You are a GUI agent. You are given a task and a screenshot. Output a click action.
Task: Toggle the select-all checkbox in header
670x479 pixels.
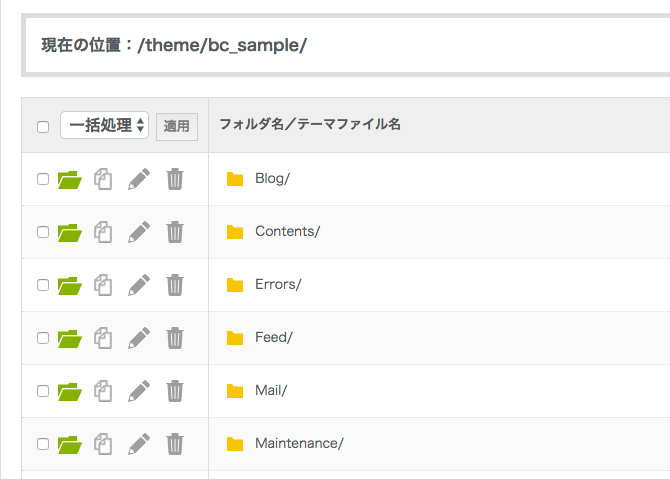tap(43, 127)
